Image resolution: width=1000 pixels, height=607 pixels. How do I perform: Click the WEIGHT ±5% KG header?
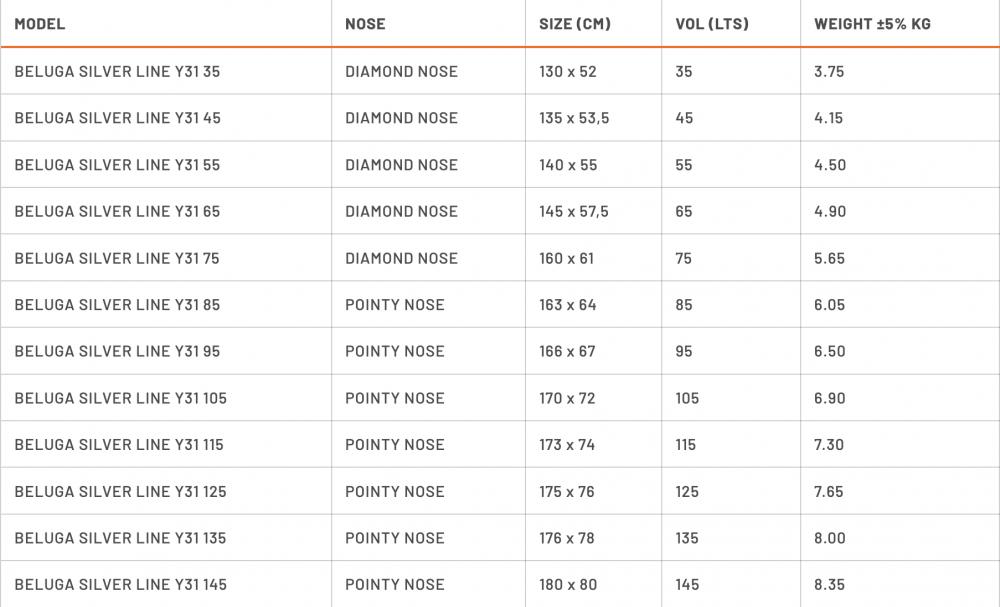pos(872,23)
